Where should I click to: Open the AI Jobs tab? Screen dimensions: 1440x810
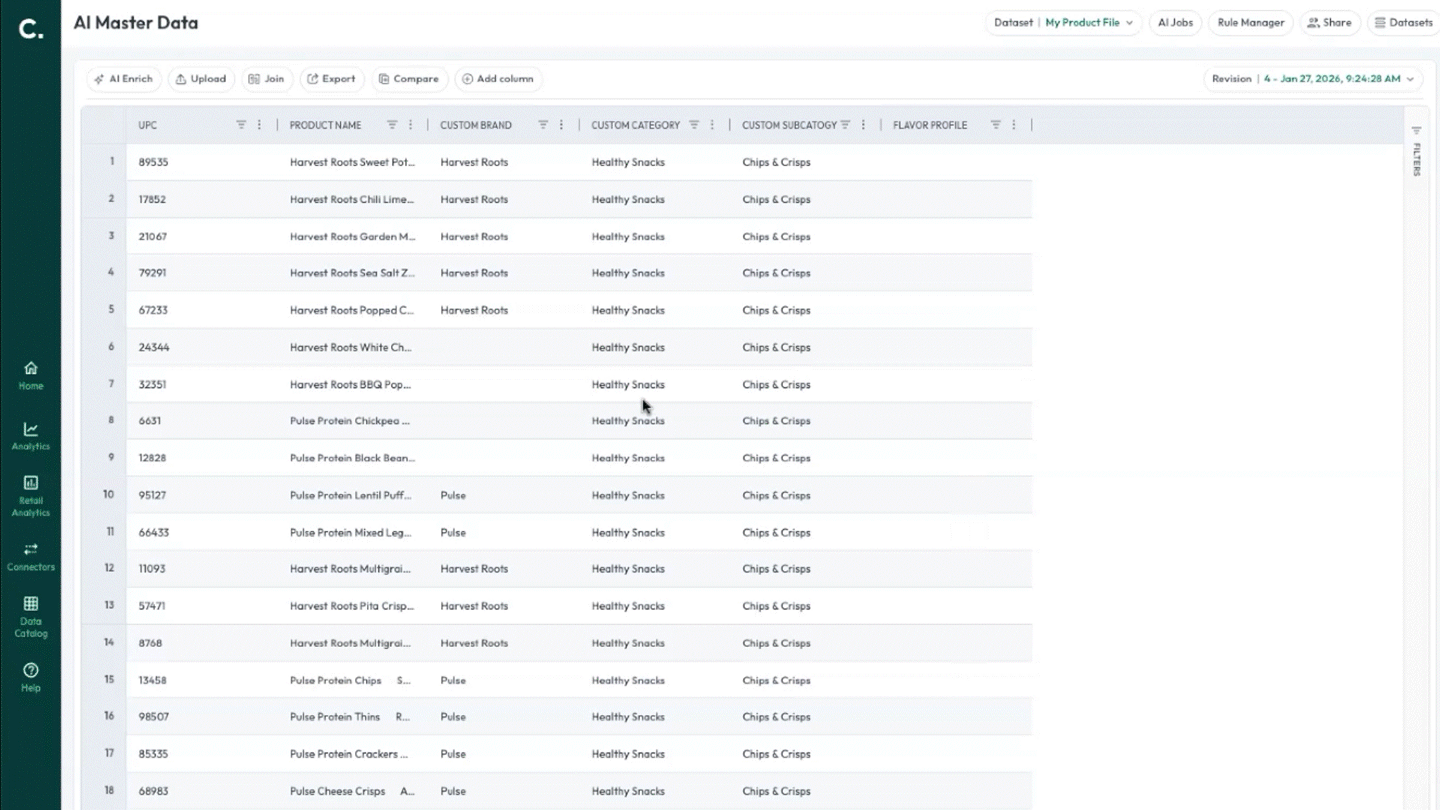1175,23
